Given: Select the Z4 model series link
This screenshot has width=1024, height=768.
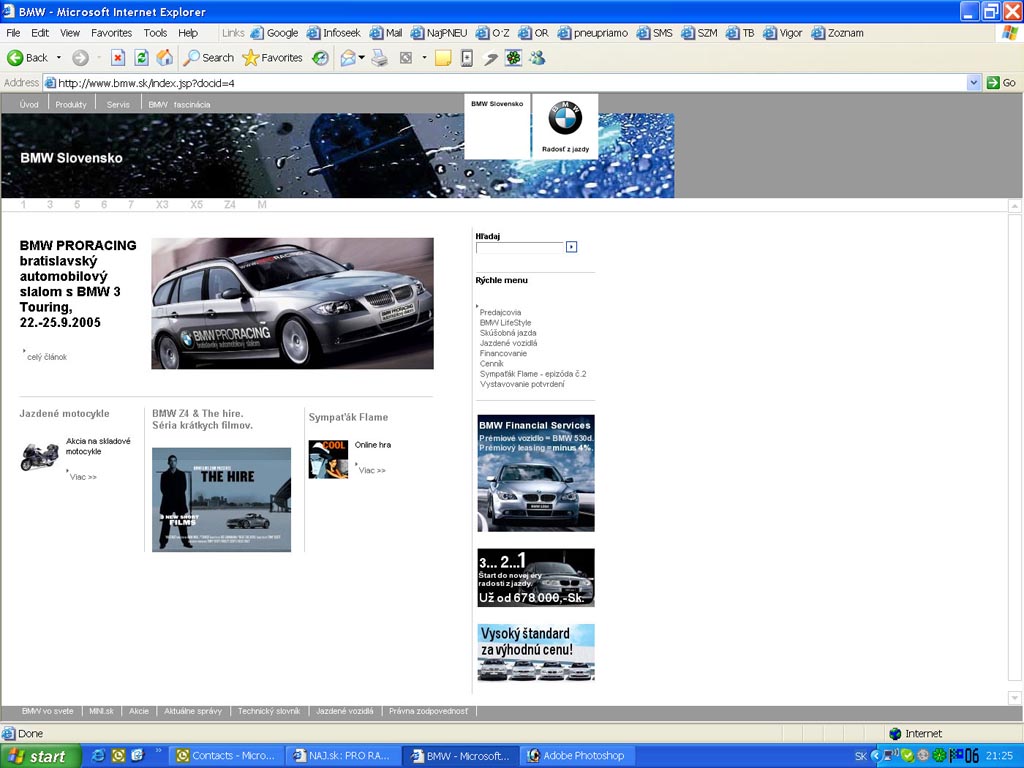Looking at the screenshot, I should (x=230, y=204).
